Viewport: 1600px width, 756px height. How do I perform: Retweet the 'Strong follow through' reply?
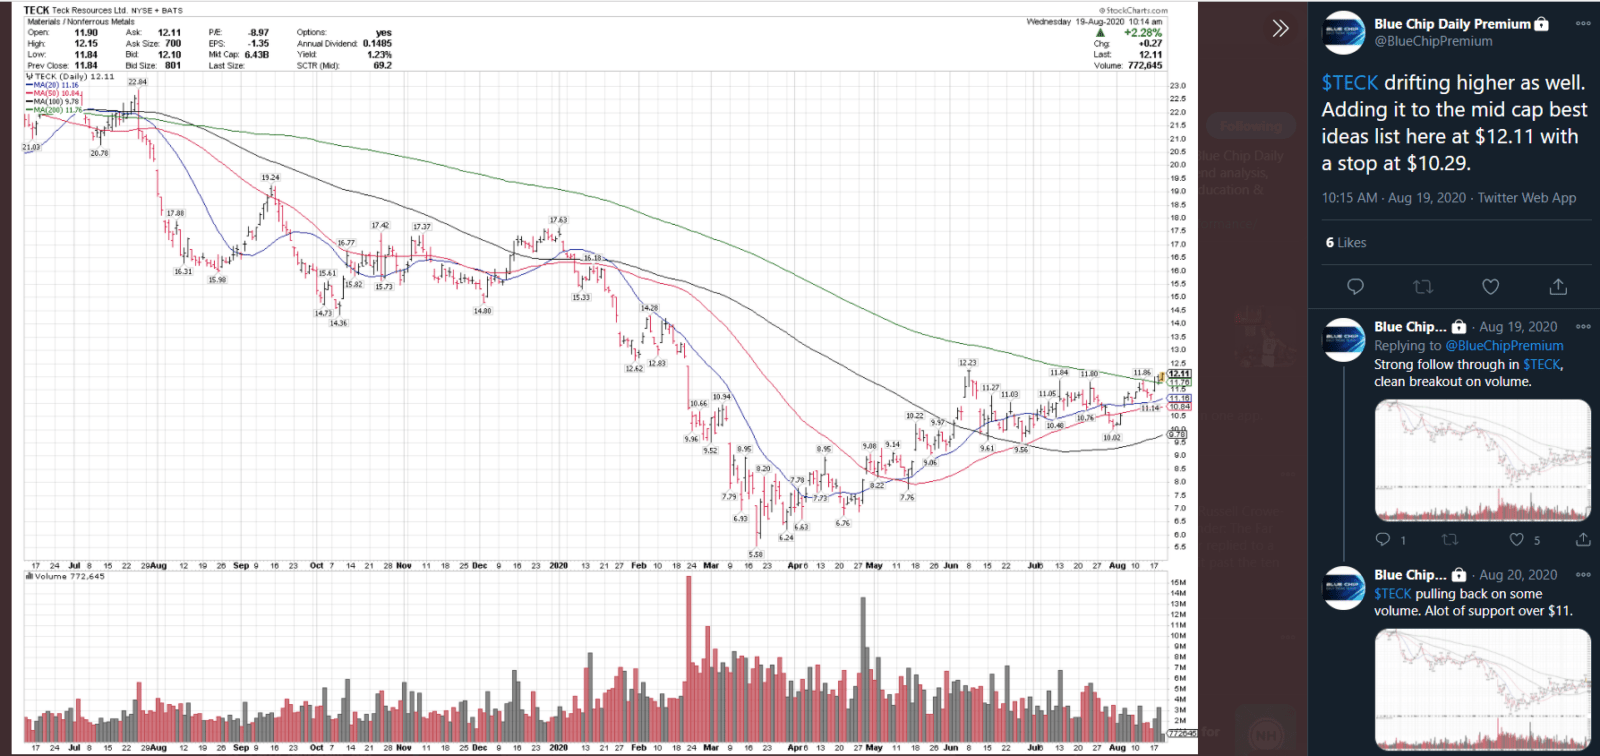(1449, 539)
